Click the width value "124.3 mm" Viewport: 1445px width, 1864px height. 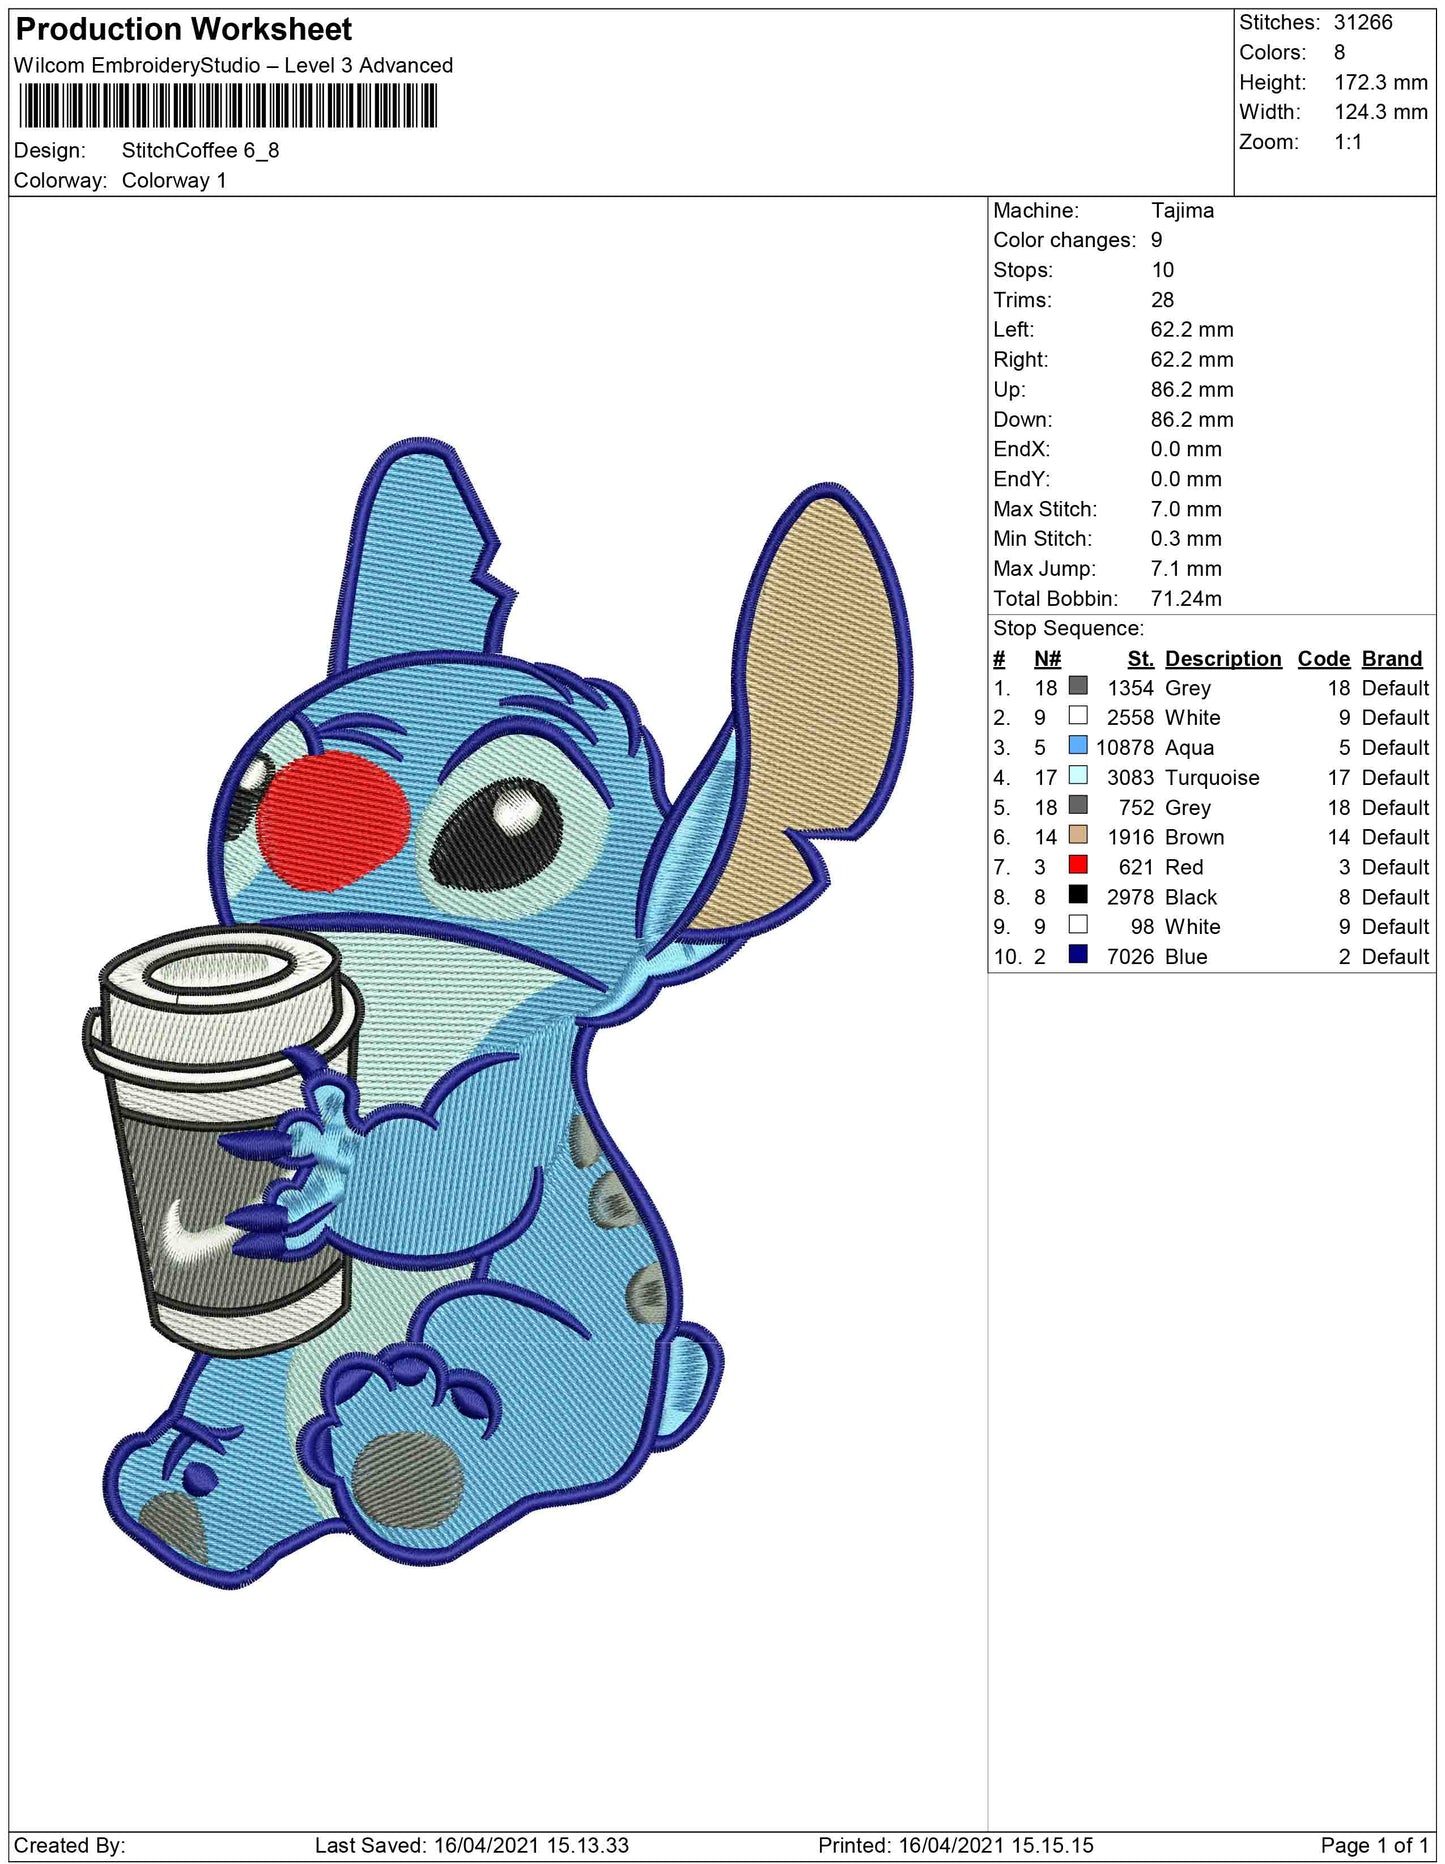[x=1381, y=112]
